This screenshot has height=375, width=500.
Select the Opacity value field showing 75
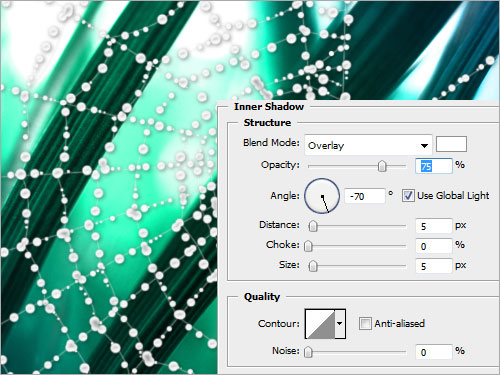click(x=434, y=166)
